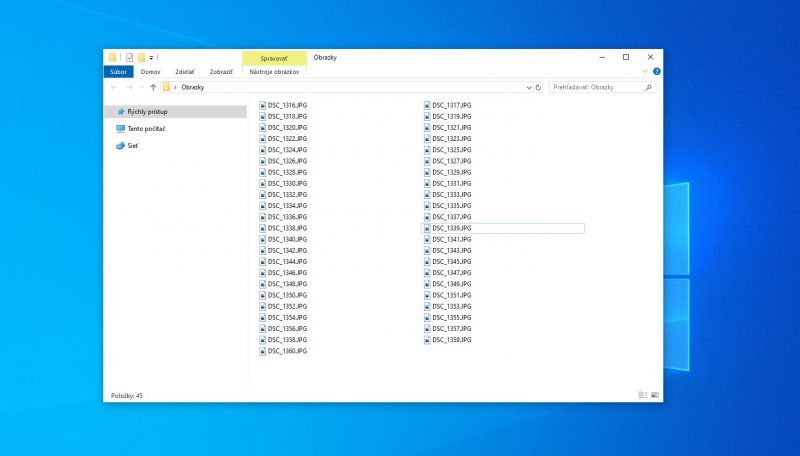Image resolution: width=800 pixels, height=456 pixels.
Task: Select Rýchly prístup in the navigation pane
Action: [147, 112]
